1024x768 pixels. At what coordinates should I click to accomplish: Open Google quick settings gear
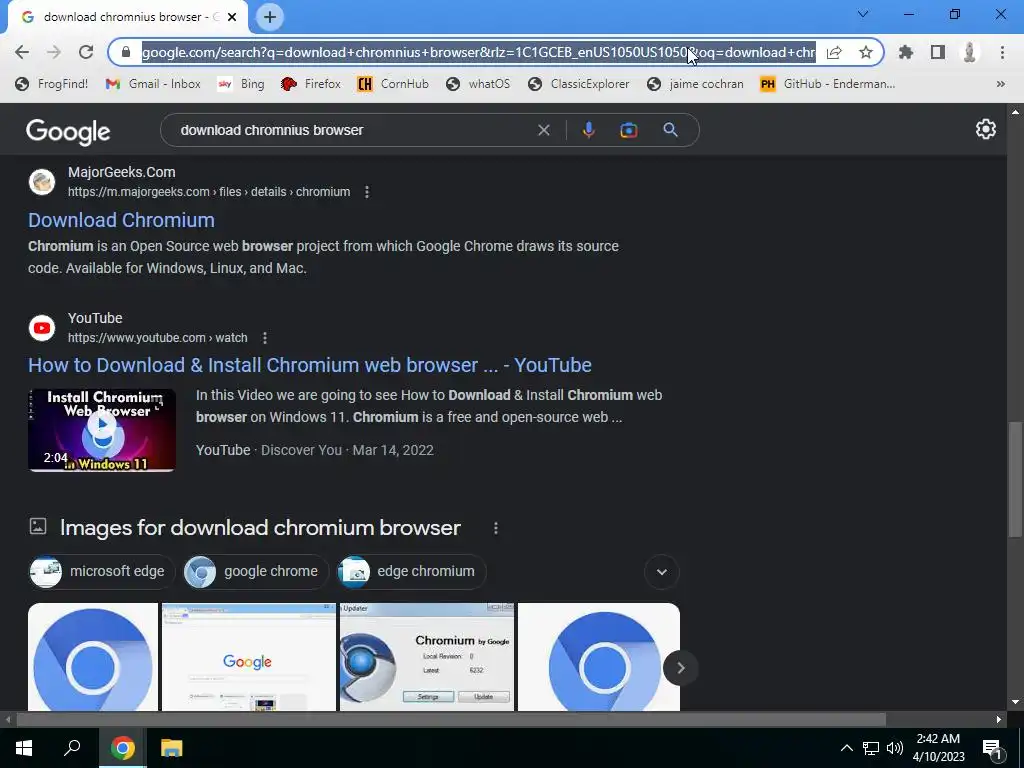[985, 129]
